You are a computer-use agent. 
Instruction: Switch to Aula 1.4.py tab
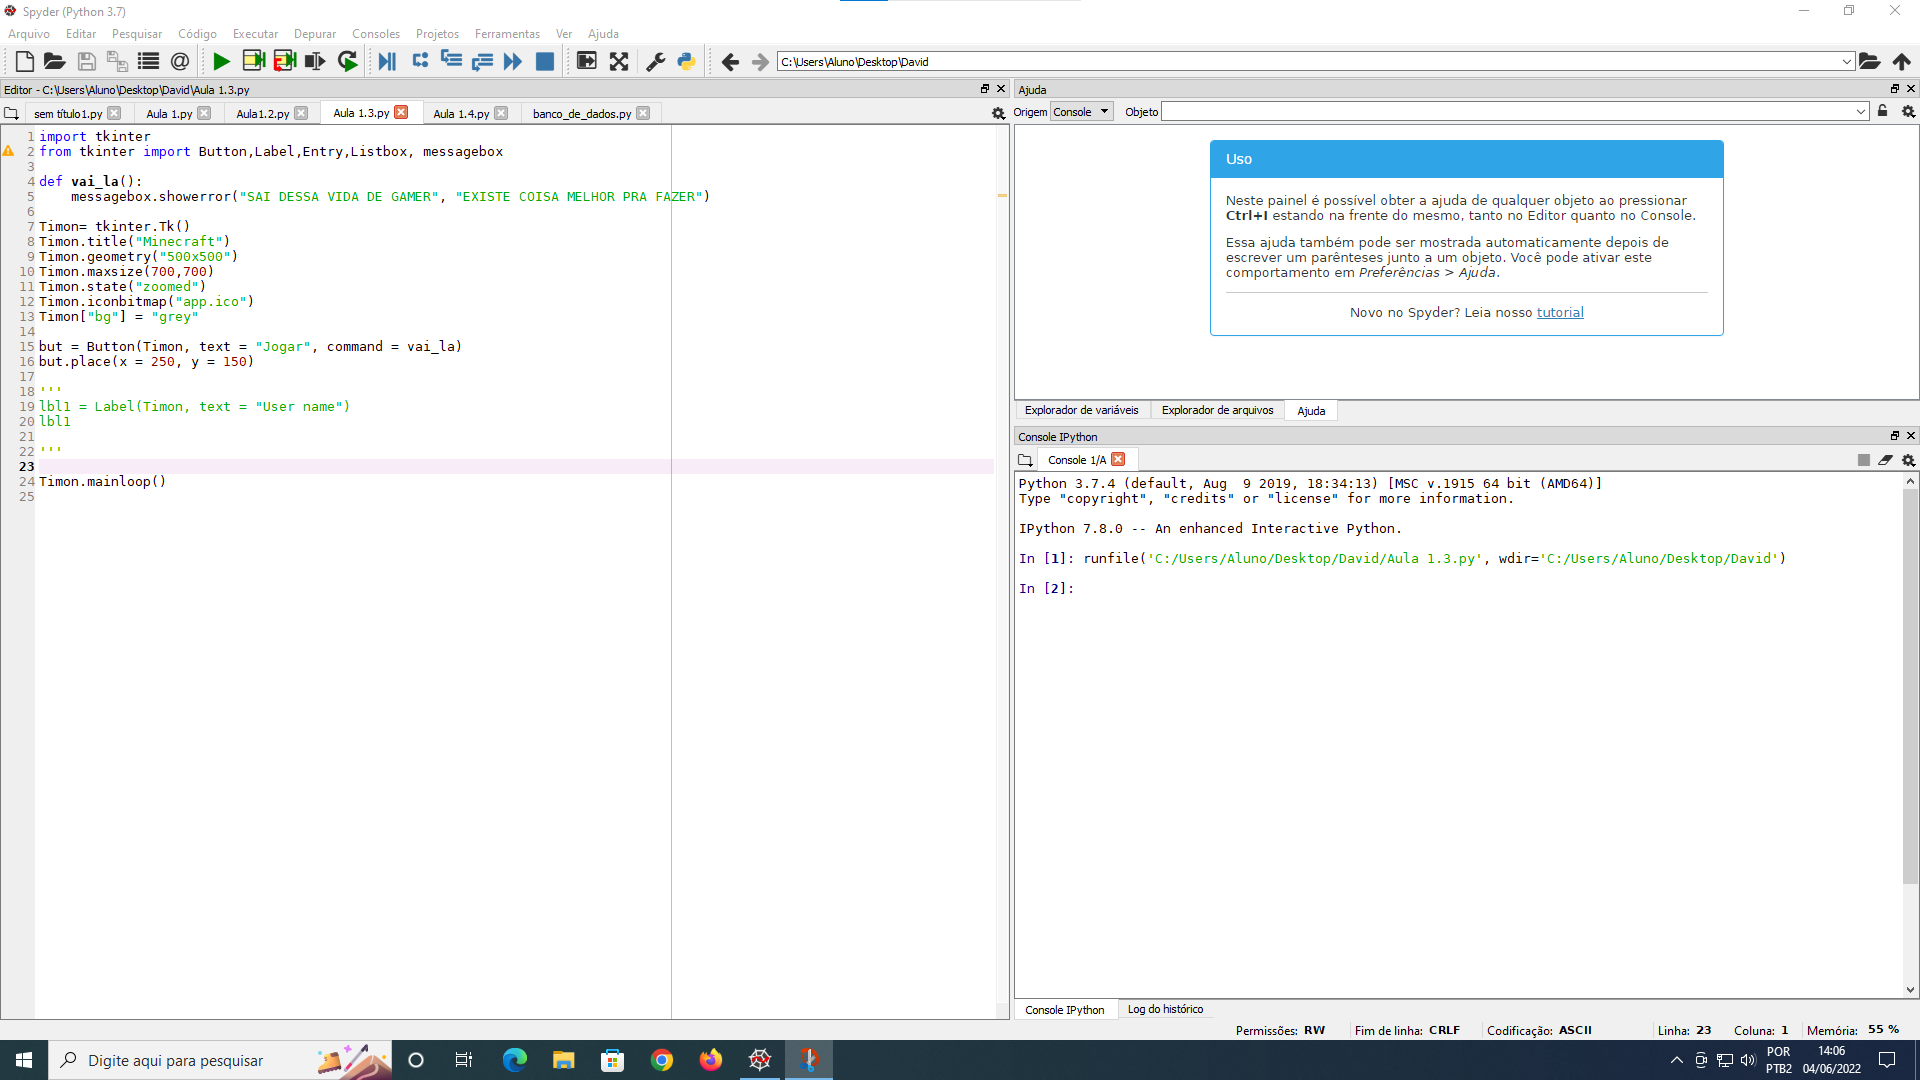462,114
